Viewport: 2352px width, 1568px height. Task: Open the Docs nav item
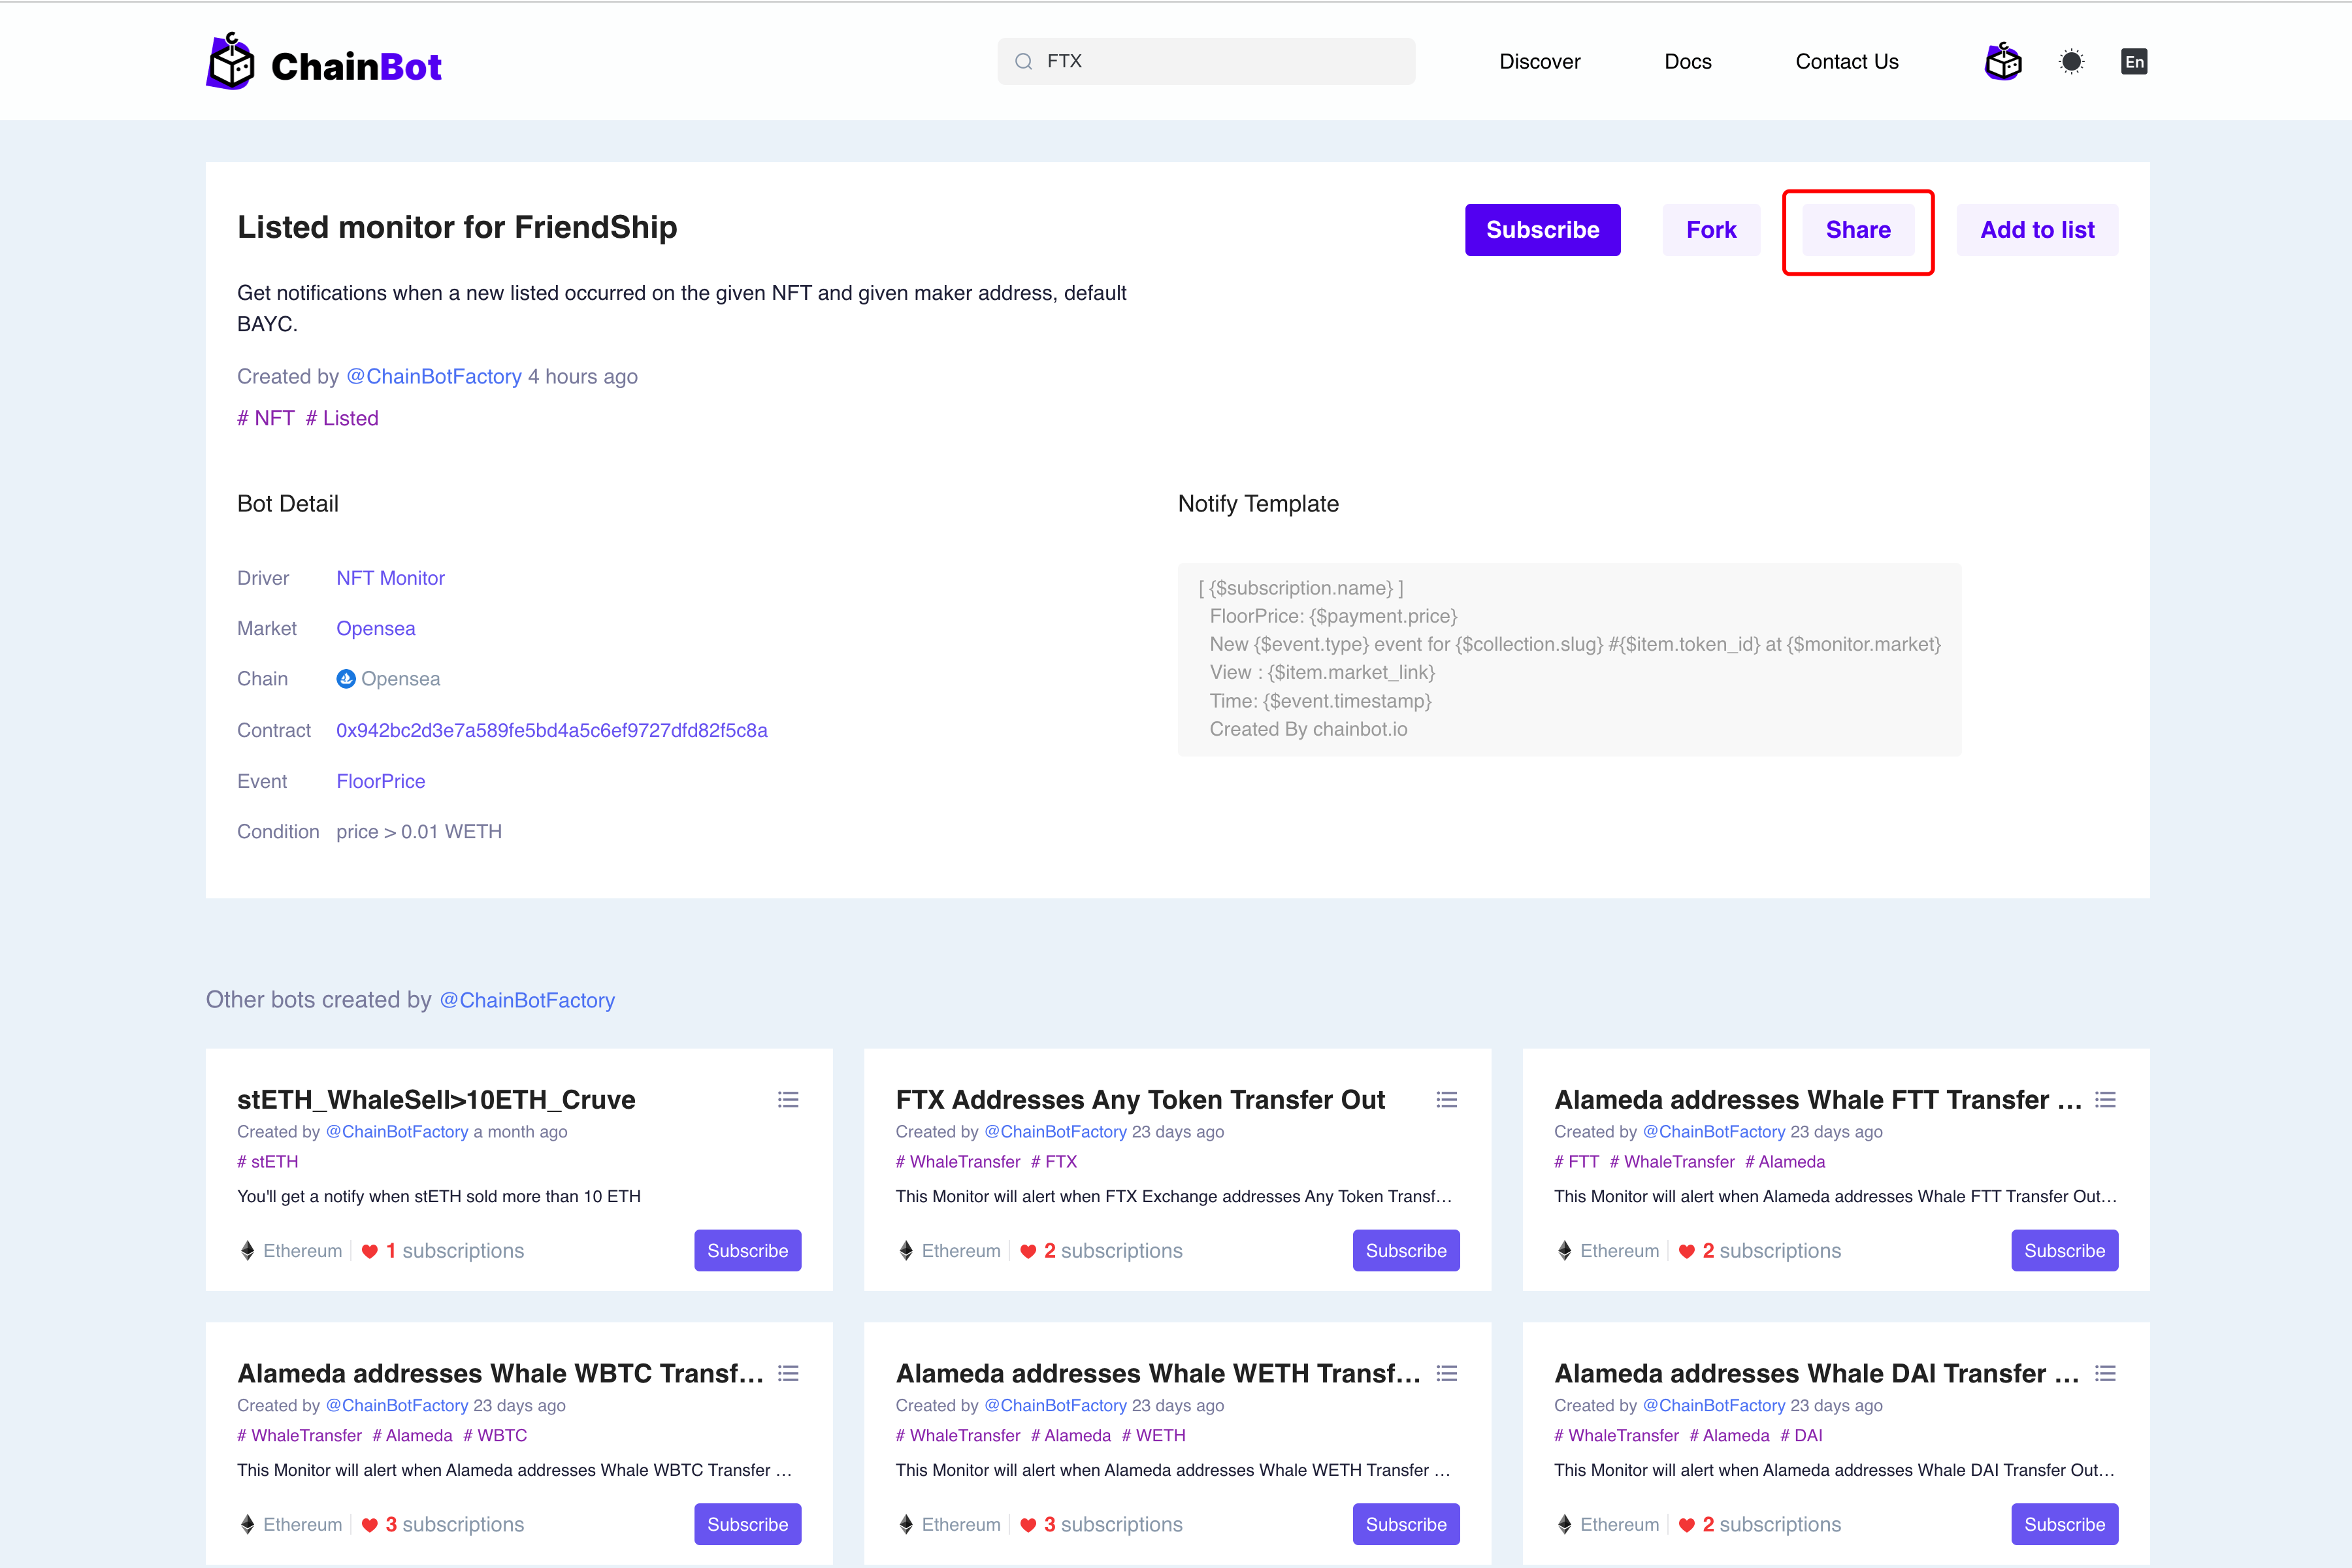1687,62
